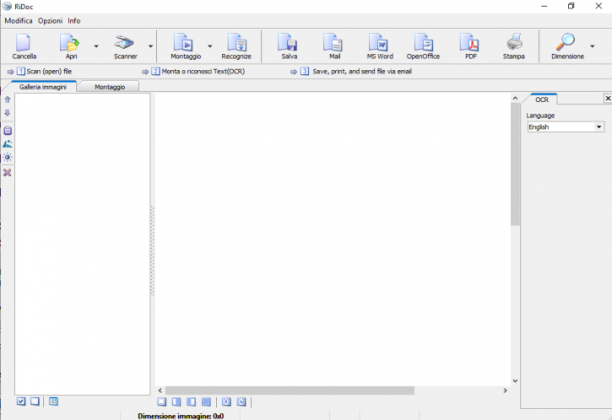Export the document to PDF
Image resolution: width=612 pixels, height=420 pixels.
point(470,46)
